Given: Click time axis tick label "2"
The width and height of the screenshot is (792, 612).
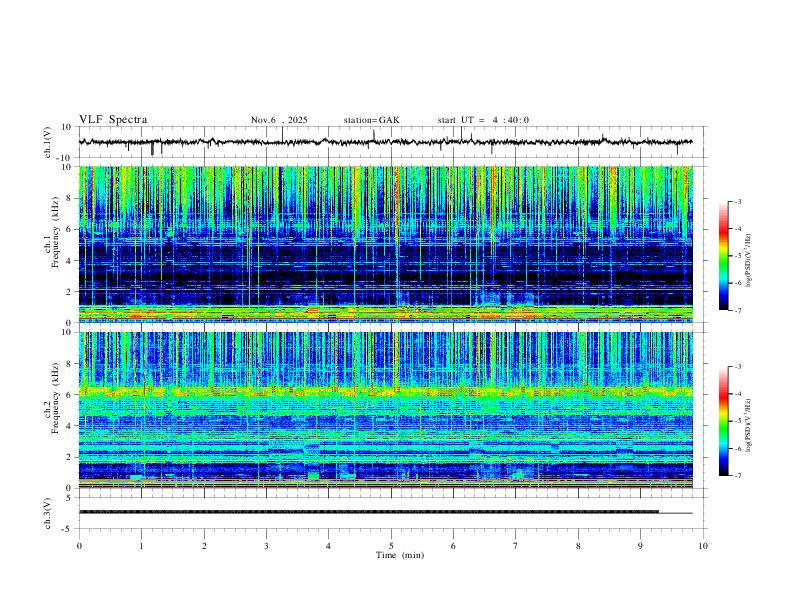Looking at the screenshot, I should coord(204,546).
